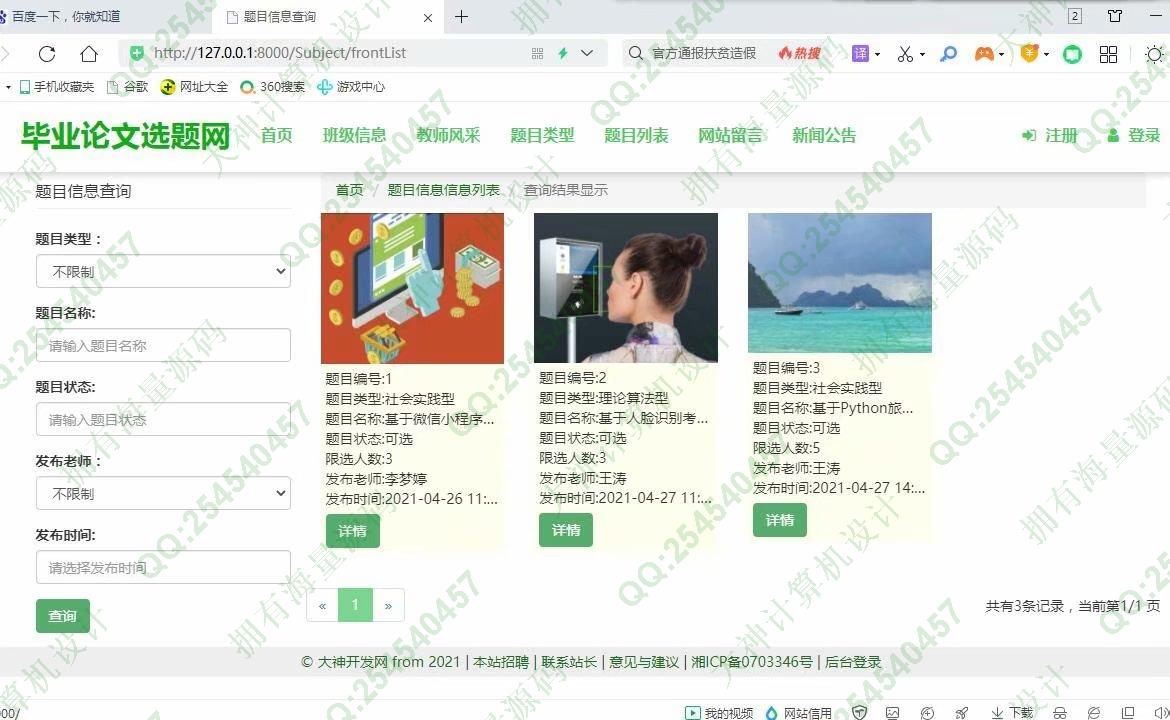Image resolution: width=1170 pixels, height=720 pixels.
Task: Open 新闻公告 navigation item
Action: click(x=825, y=135)
